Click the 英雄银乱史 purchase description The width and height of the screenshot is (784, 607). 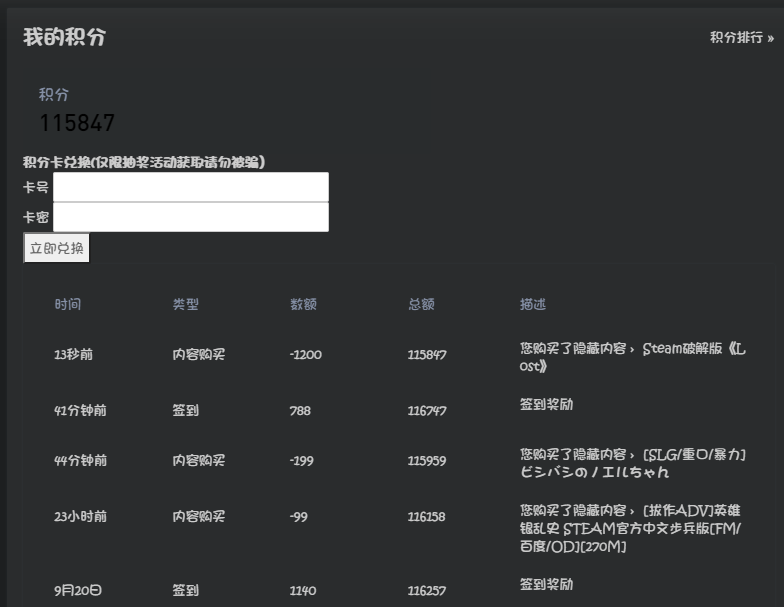click(x=632, y=528)
